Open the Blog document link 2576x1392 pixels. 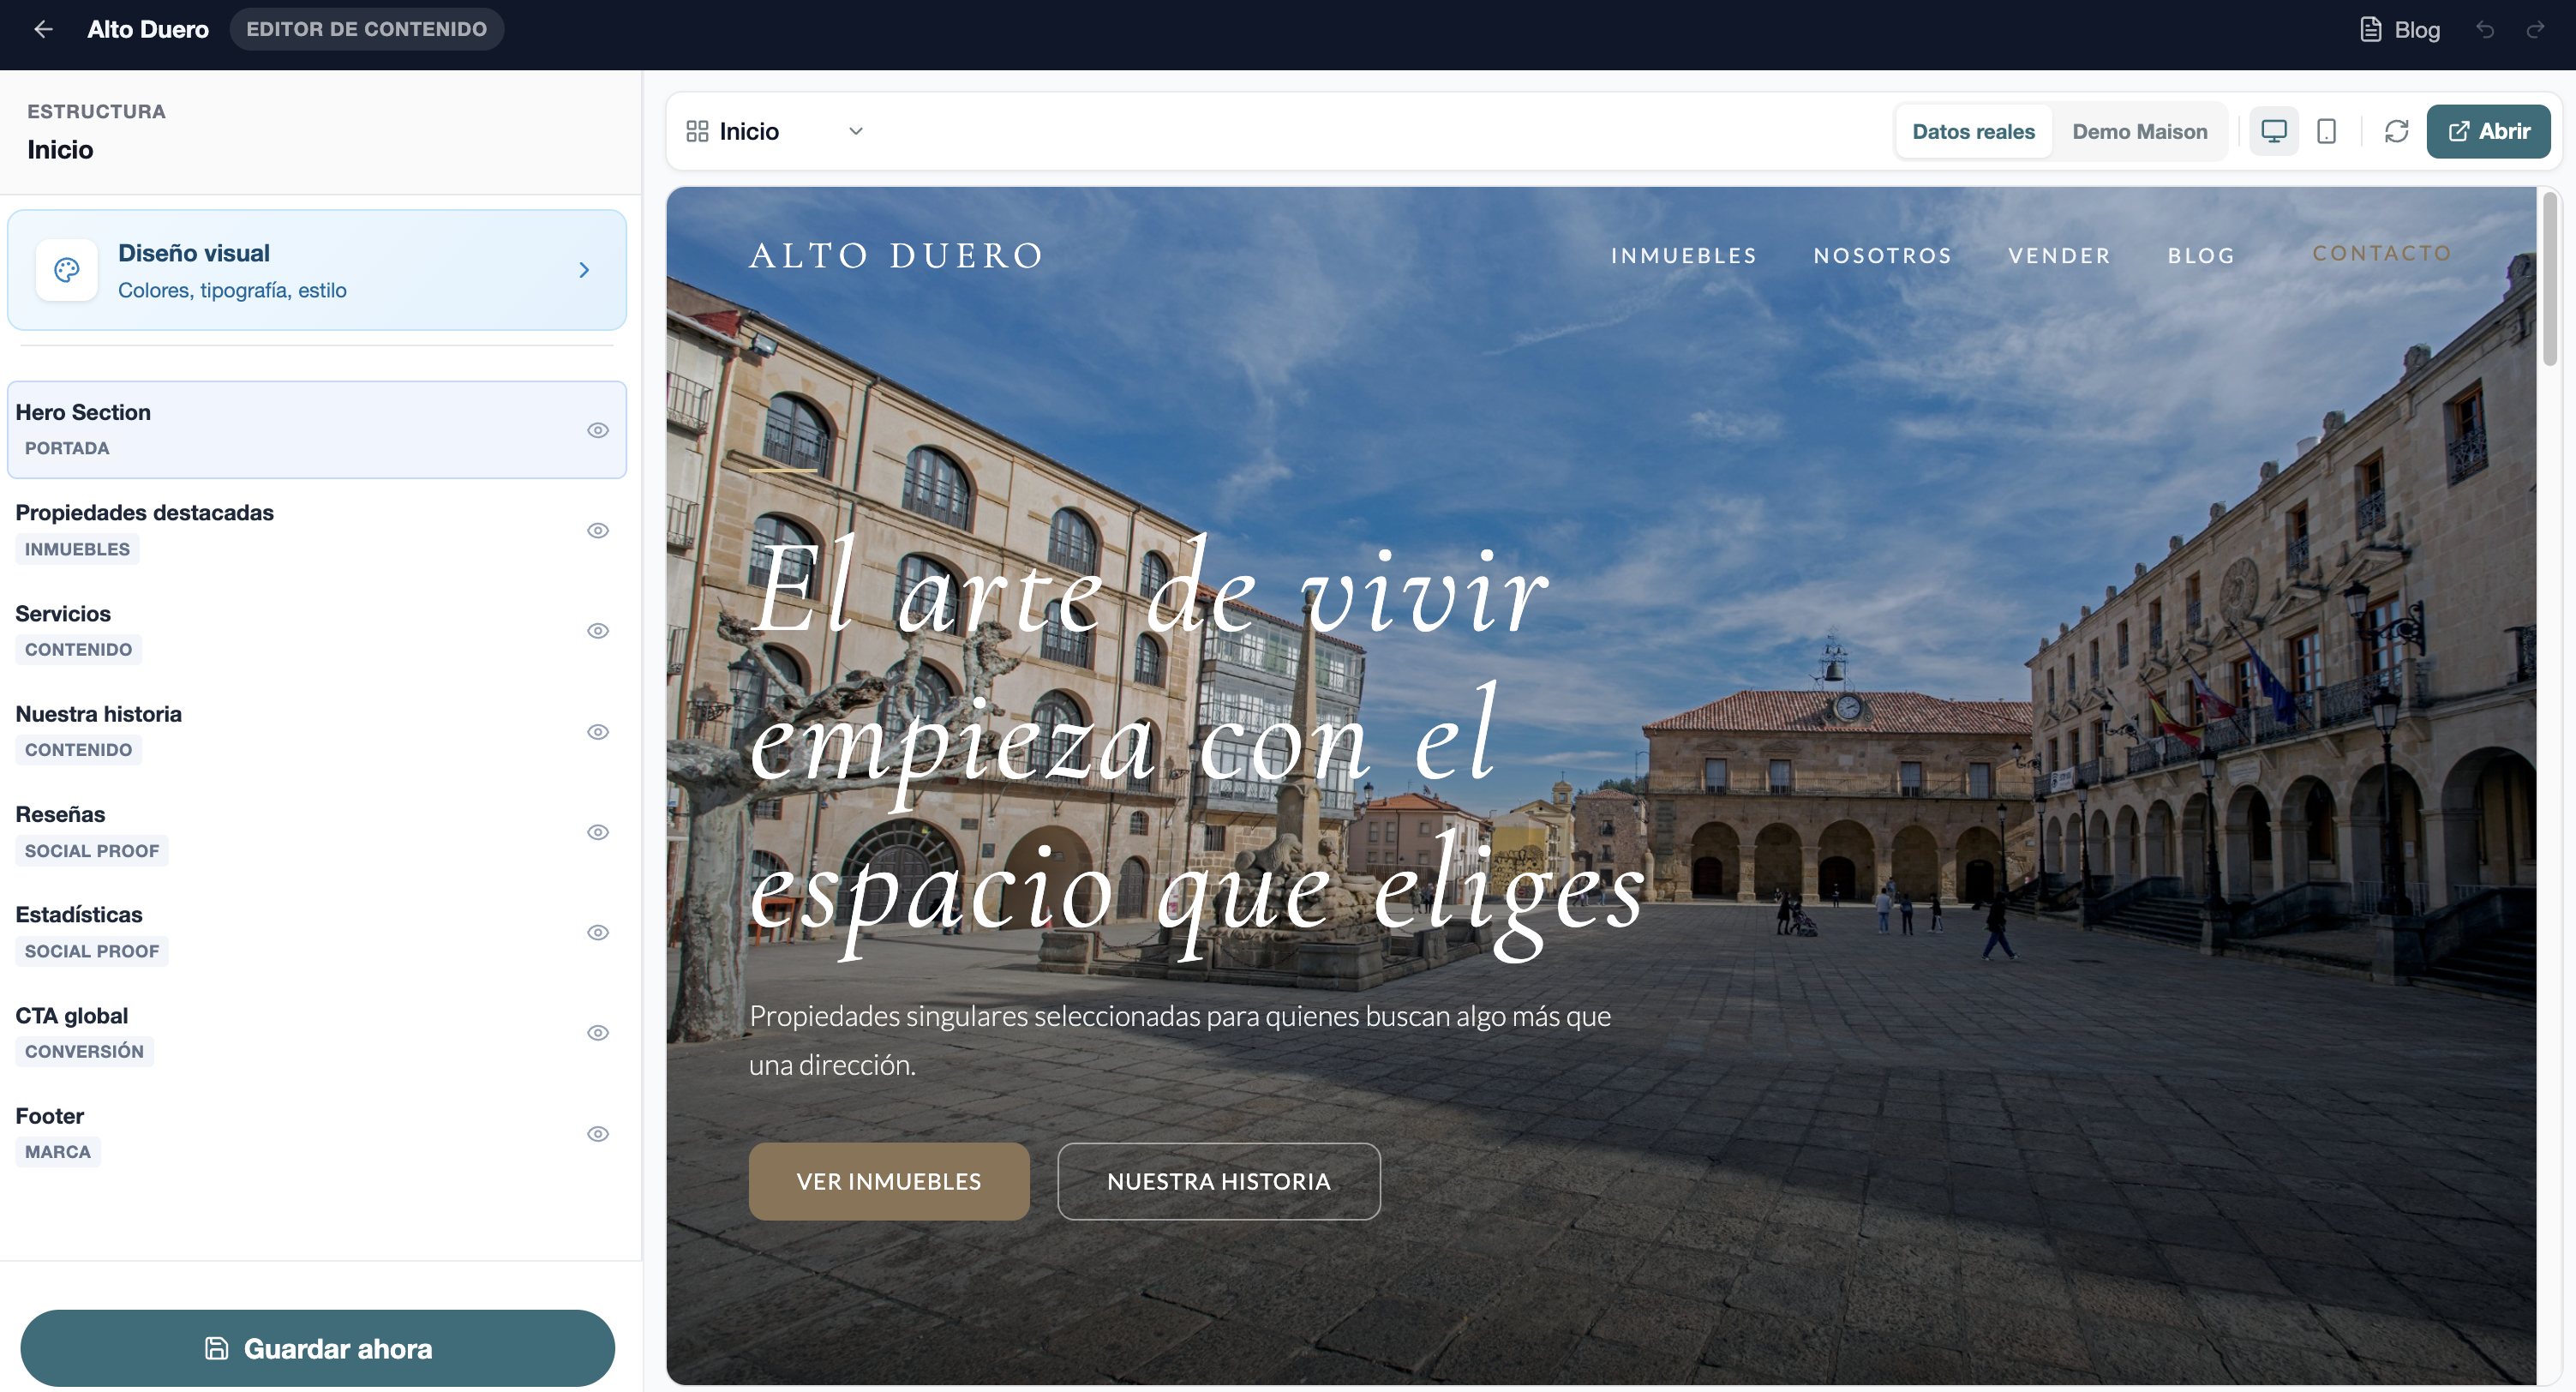pyautogui.click(x=2400, y=30)
